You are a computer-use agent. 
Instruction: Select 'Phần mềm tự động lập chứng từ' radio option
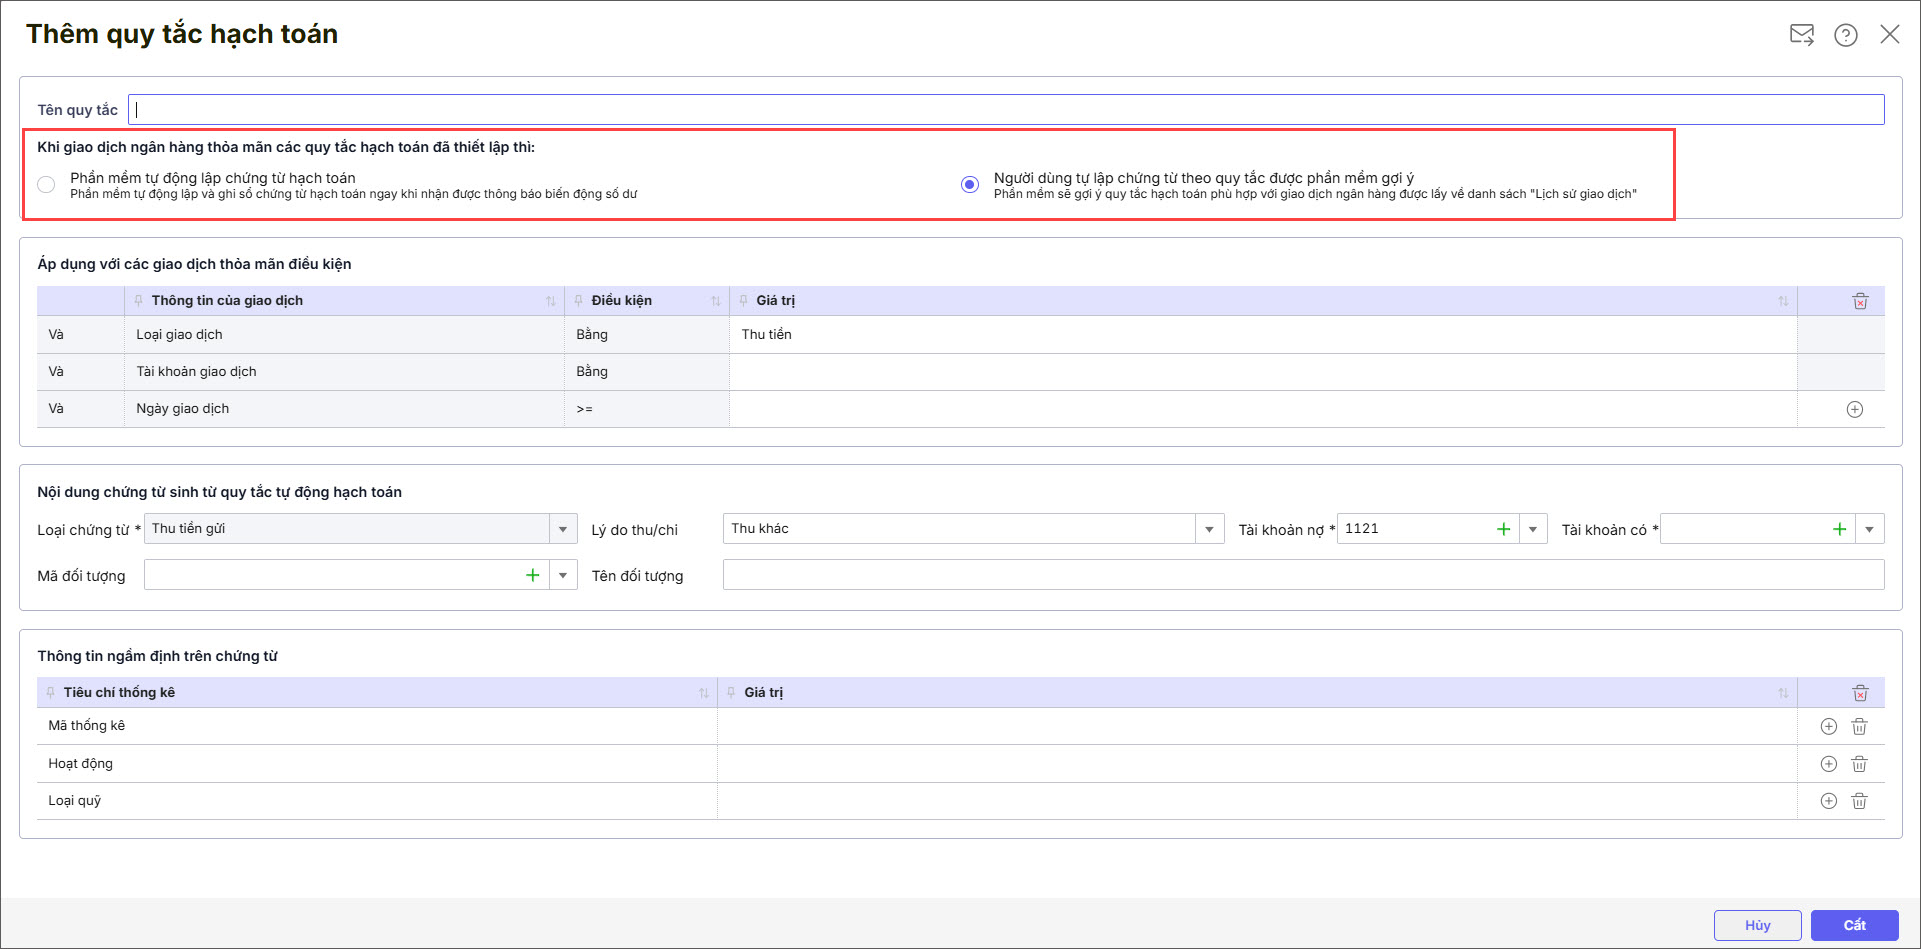tap(46, 184)
